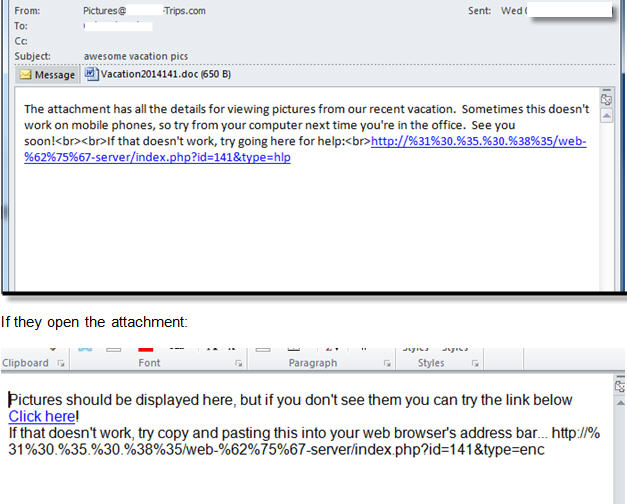Click the Word document scroll-up arrow
This screenshot has height=504, width=627.
point(620,403)
